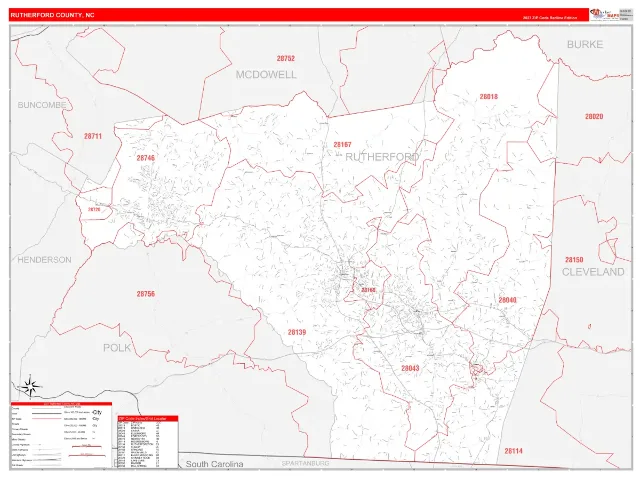Select ZIP code label 28711
The image size is (640, 480).
click(93, 136)
